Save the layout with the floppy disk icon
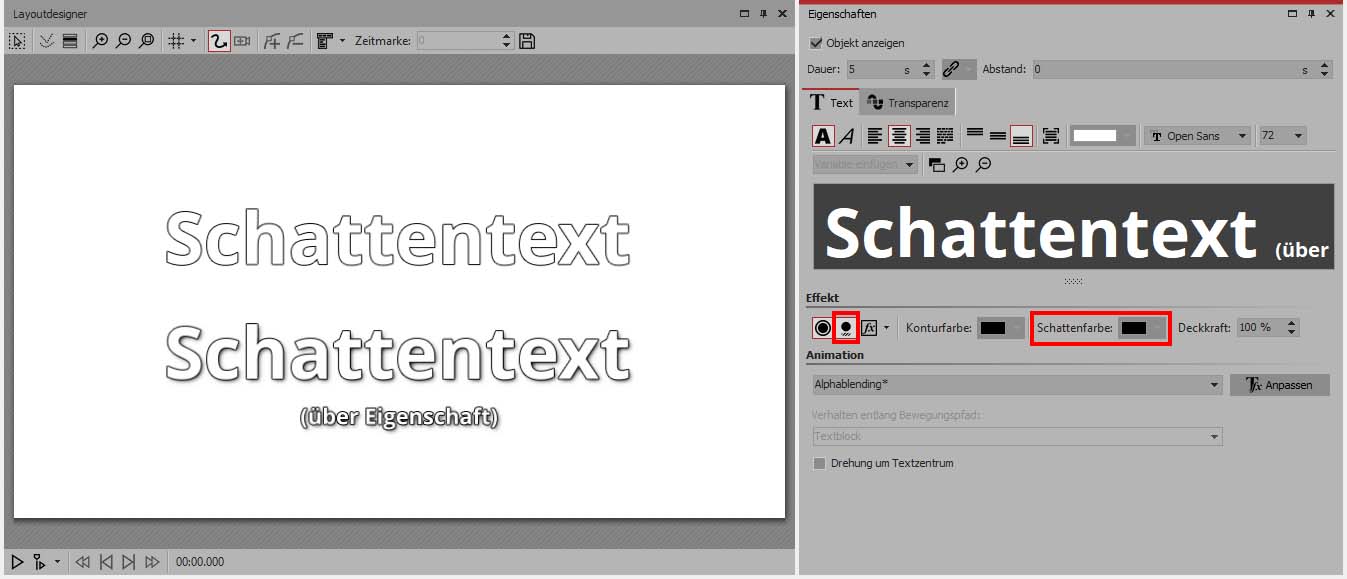 527,41
